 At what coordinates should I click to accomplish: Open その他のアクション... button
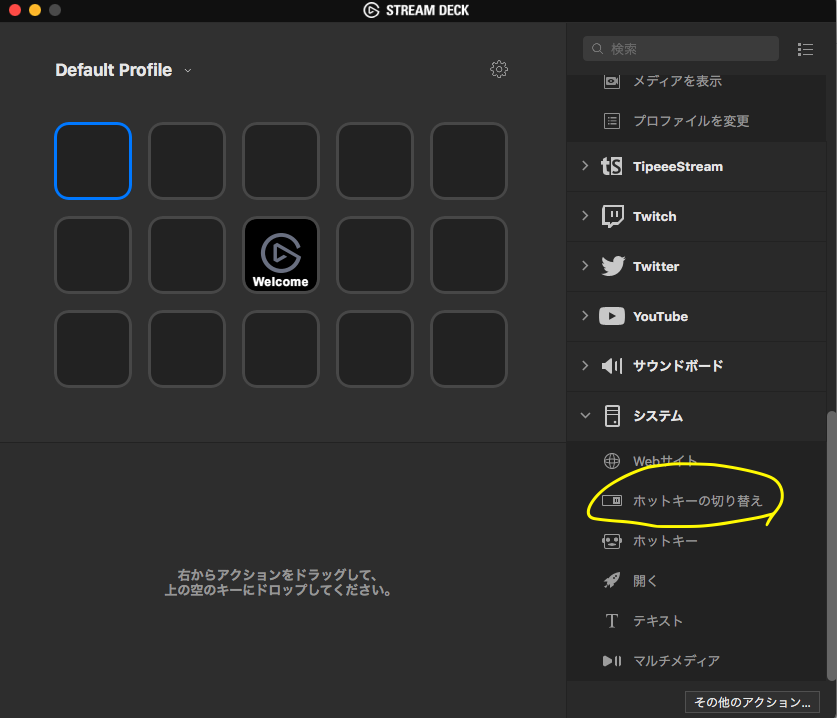point(752,702)
